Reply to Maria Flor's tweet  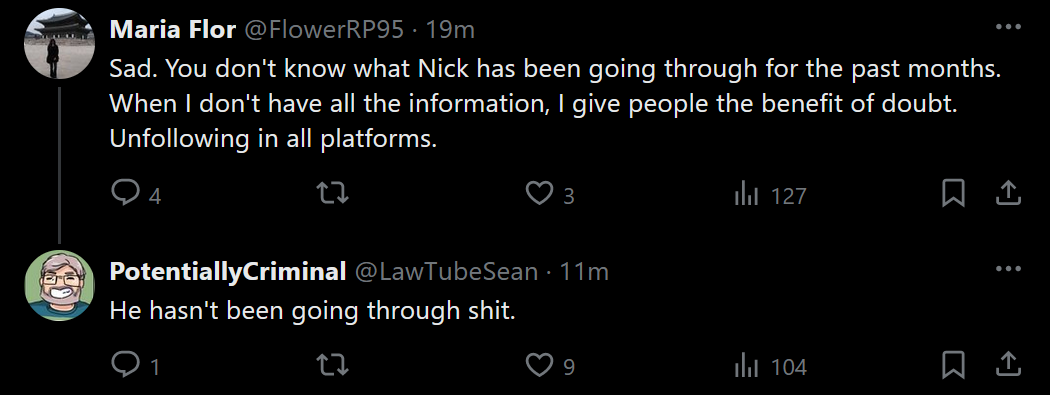124,194
